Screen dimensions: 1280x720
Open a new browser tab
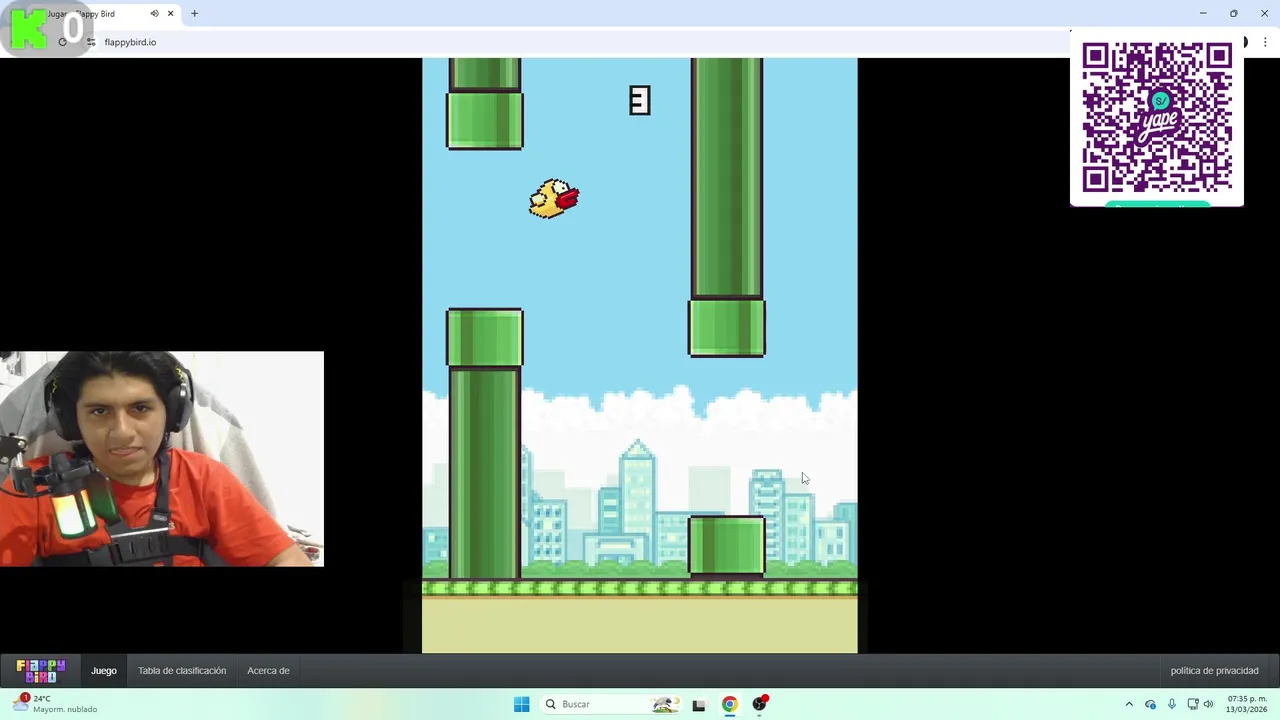tap(194, 14)
